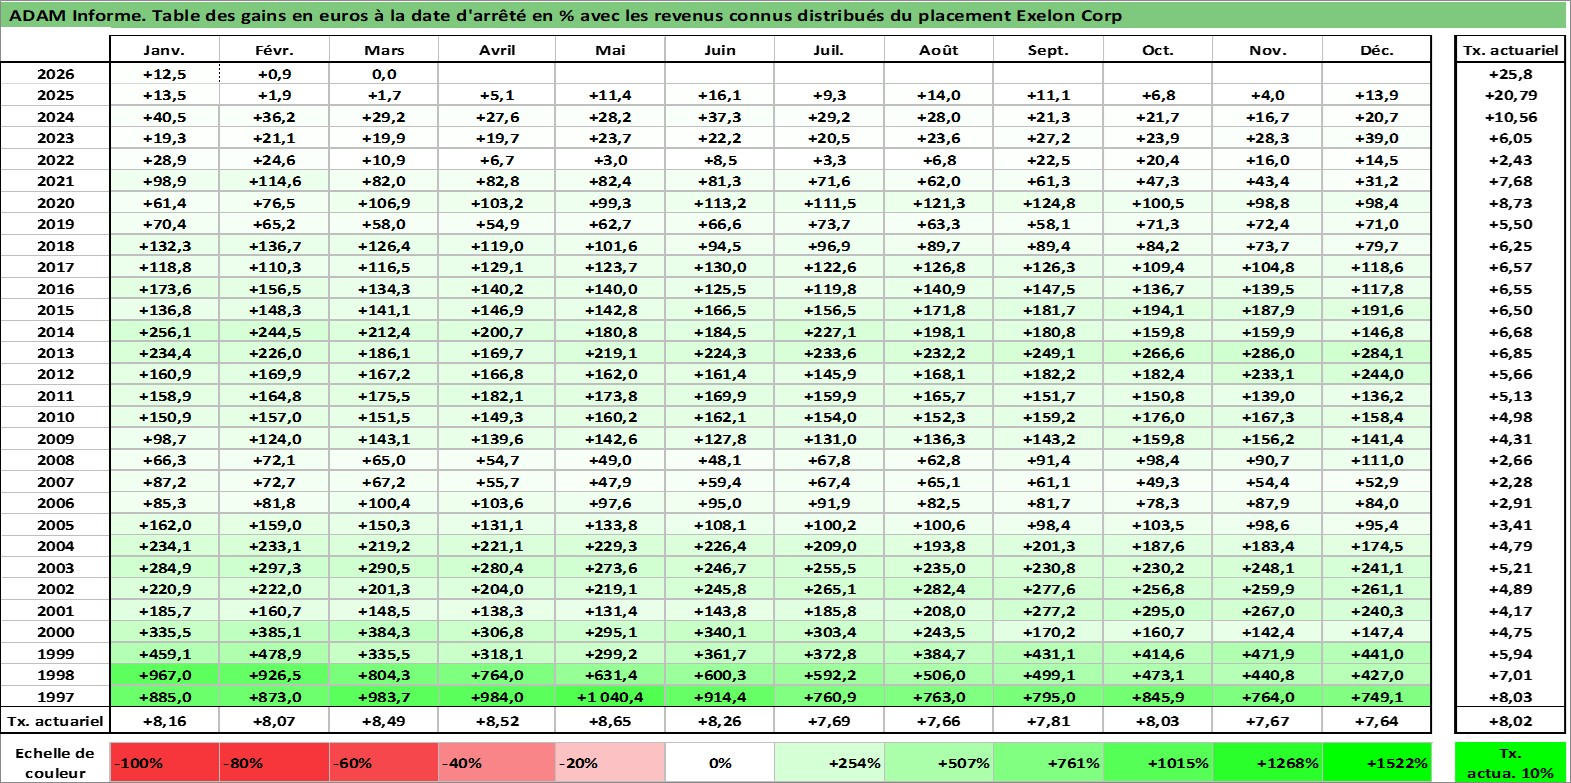Click the '+8,65' actuarial rate under Mai
Screen dimensions: 1571x783
pyautogui.click(x=610, y=720)
